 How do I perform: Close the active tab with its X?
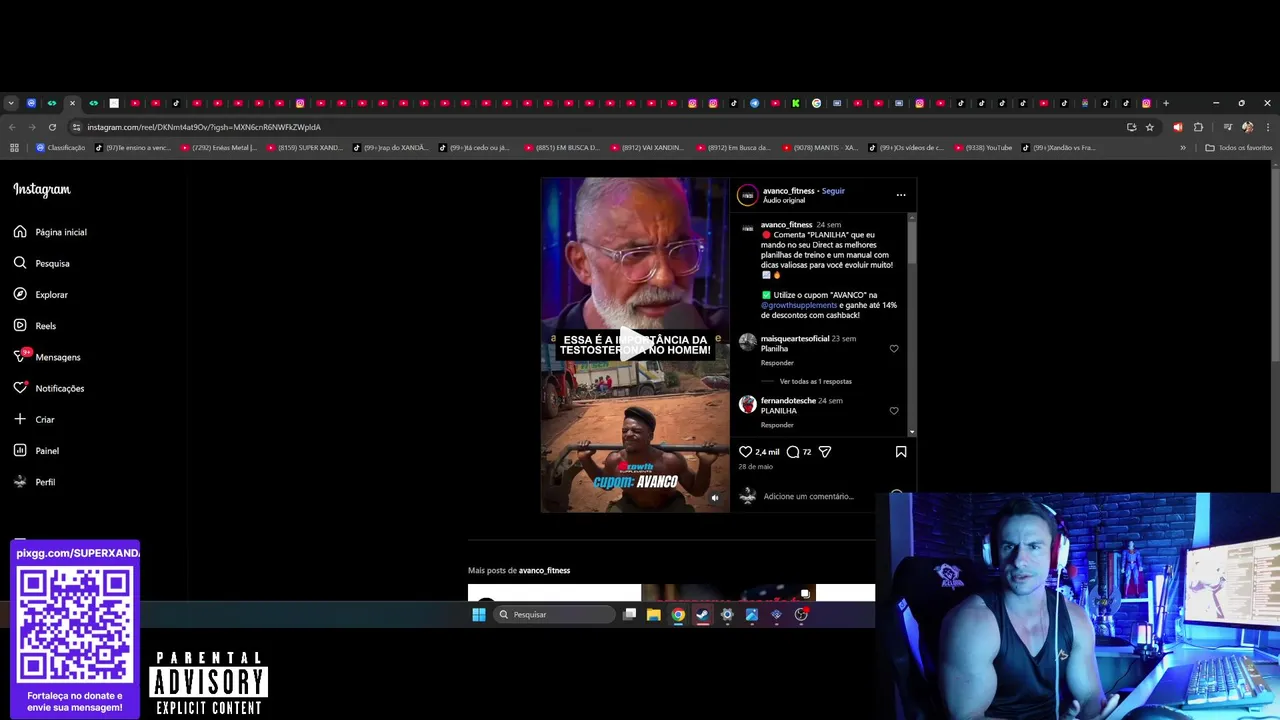[x=72, y=103]
